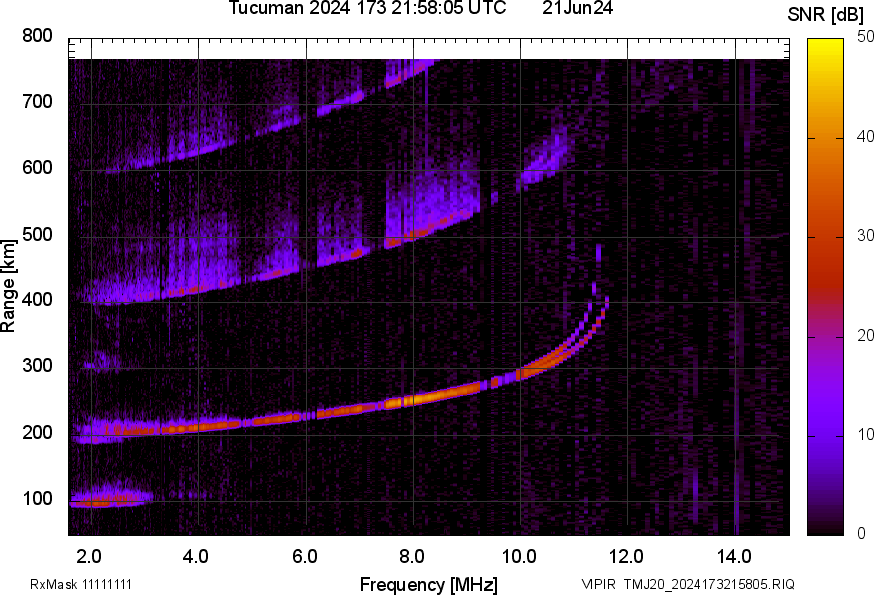The width and height of the screenshot is (874, 595).
Task: Click the 0 label on SNR colorbar
Action: [x=861, y=534]
